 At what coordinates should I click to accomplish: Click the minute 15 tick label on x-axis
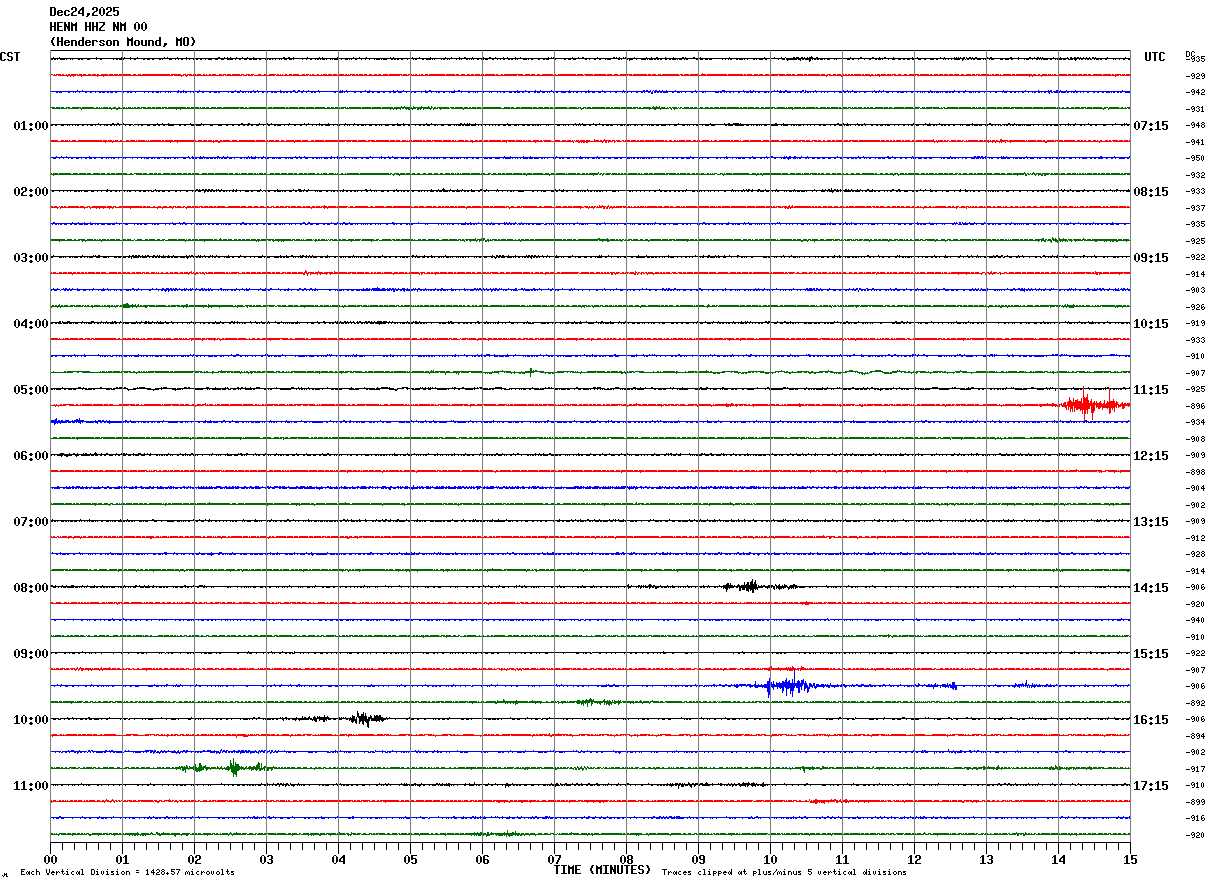tap(1130, 859)
